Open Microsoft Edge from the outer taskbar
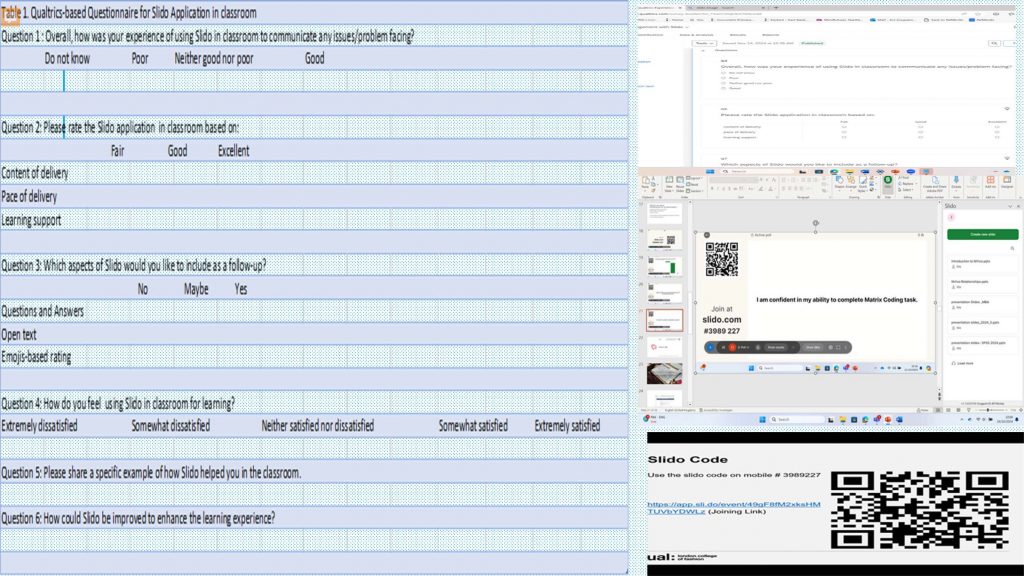Viewport: 1024px width, 576px height. (865, 419)
